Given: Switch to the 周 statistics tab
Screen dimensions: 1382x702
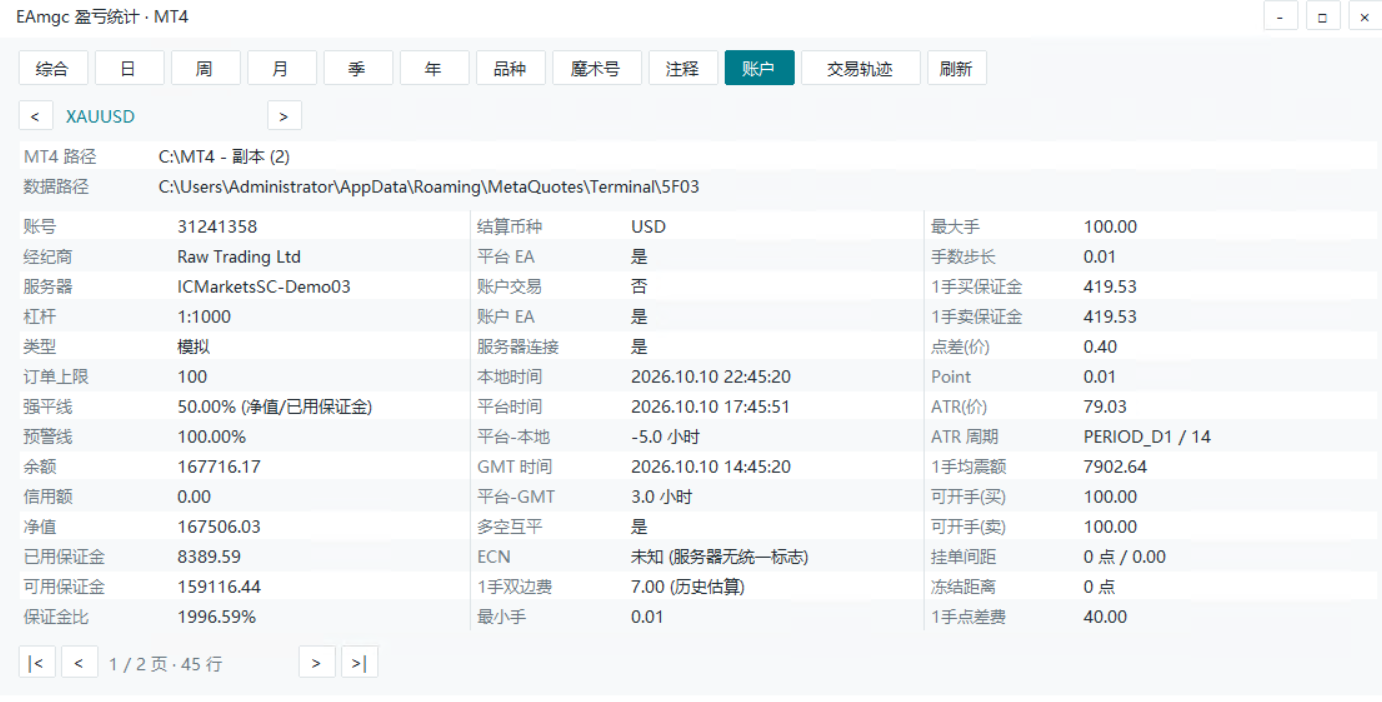Looking at the screenshot, I should point(205,68).
